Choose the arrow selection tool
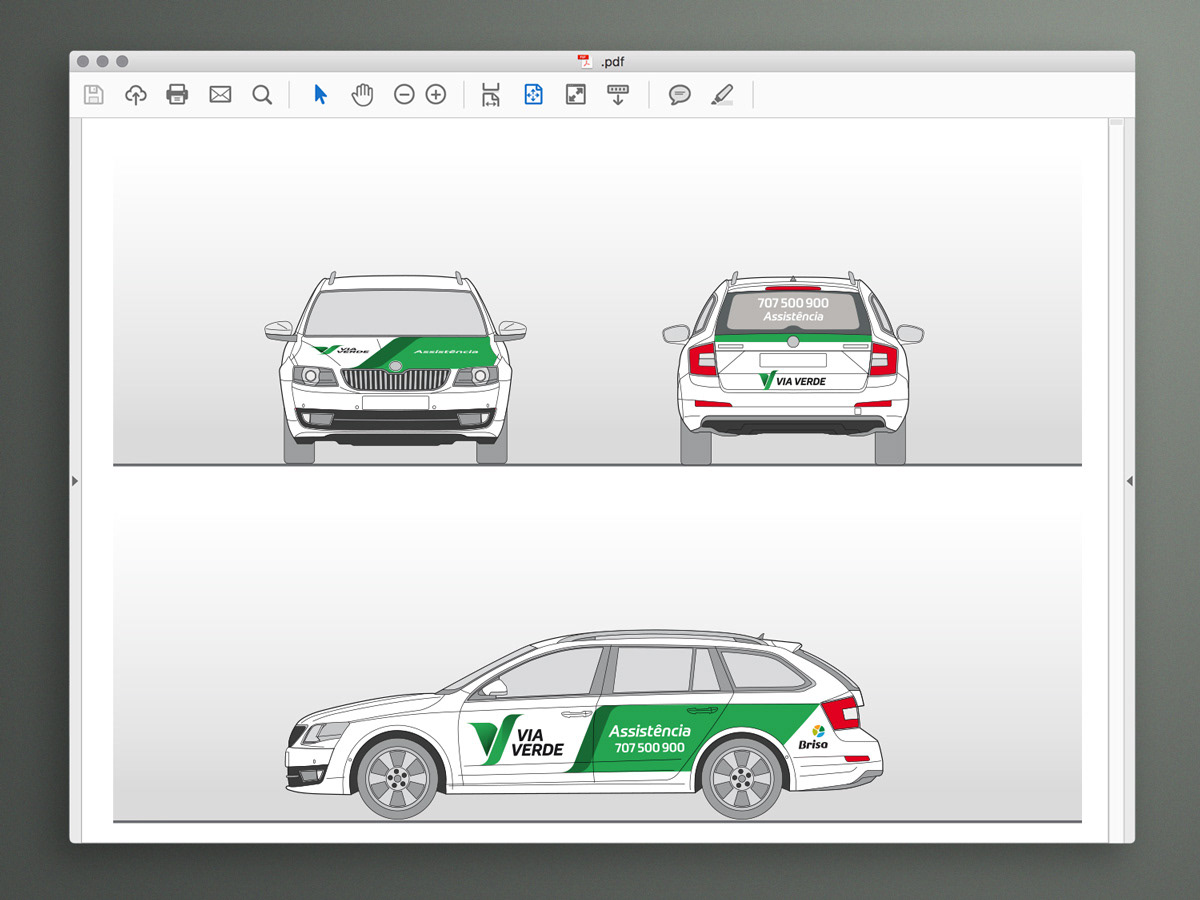The image size is (1200, 900). [x=320, y=95]
